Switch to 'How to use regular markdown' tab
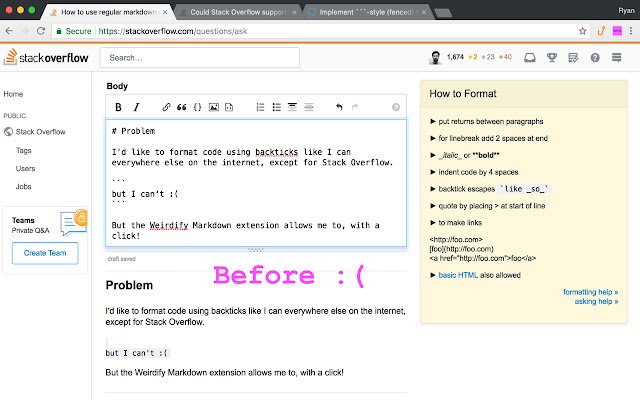640x400 pixels. point(109,12)
